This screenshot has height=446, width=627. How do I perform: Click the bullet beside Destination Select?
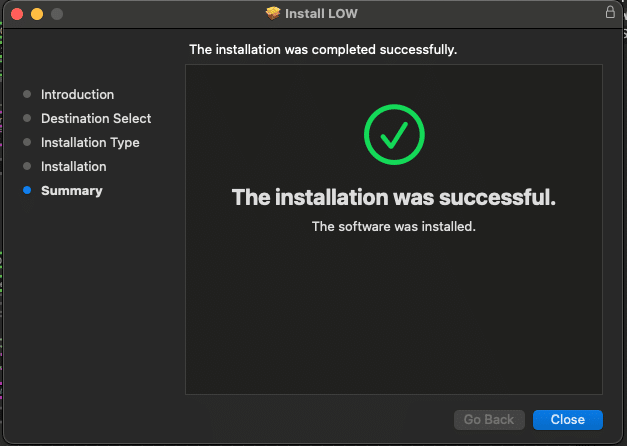[27, 119]
